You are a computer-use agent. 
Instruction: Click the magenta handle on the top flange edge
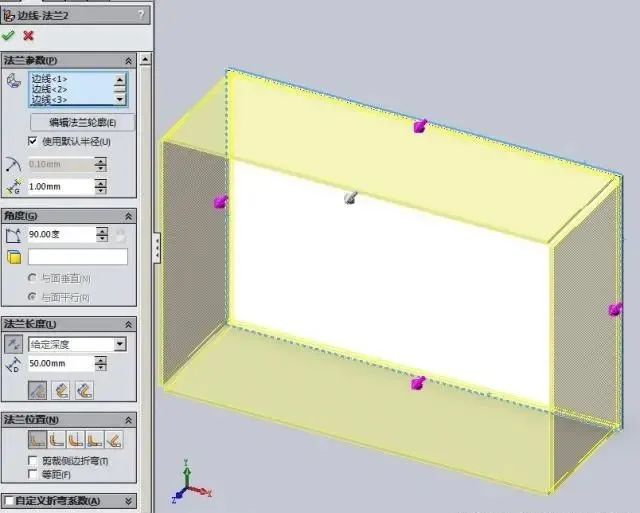[420, 126]
